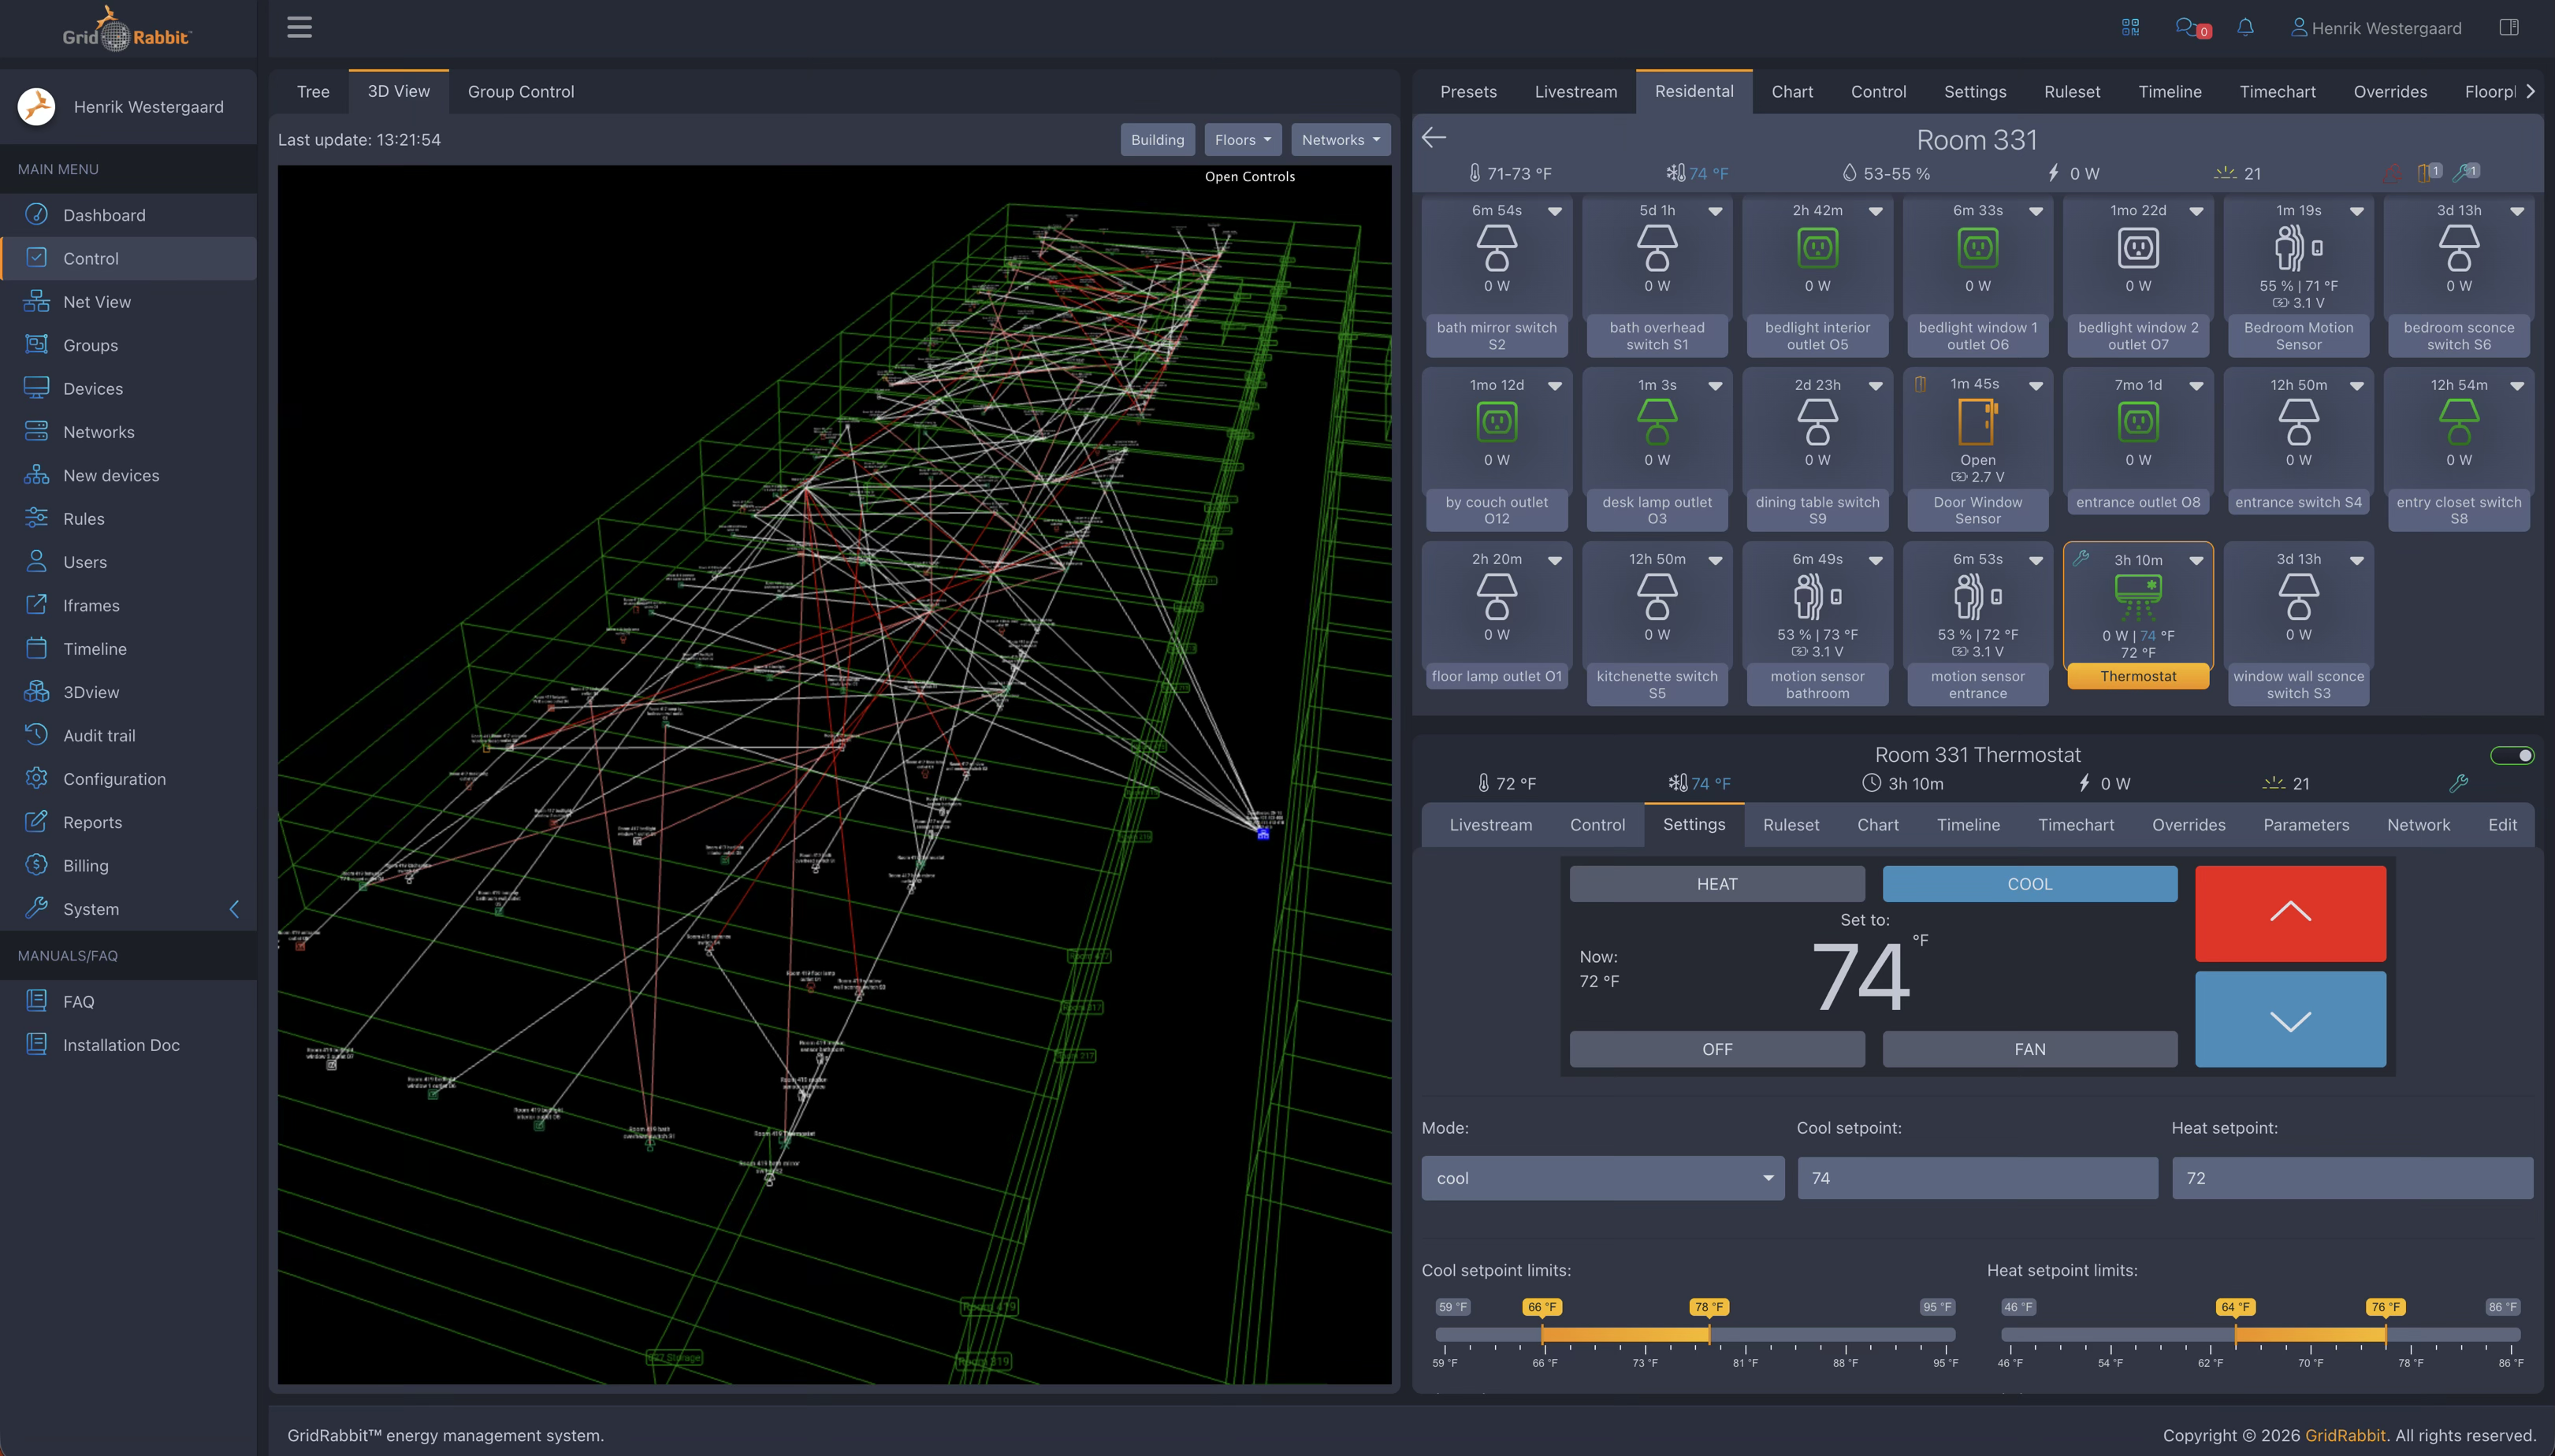This screenshot has height=1456, width=2555.
Task: Switch thermostat to HEAT mode
Action: (1716, 883)
